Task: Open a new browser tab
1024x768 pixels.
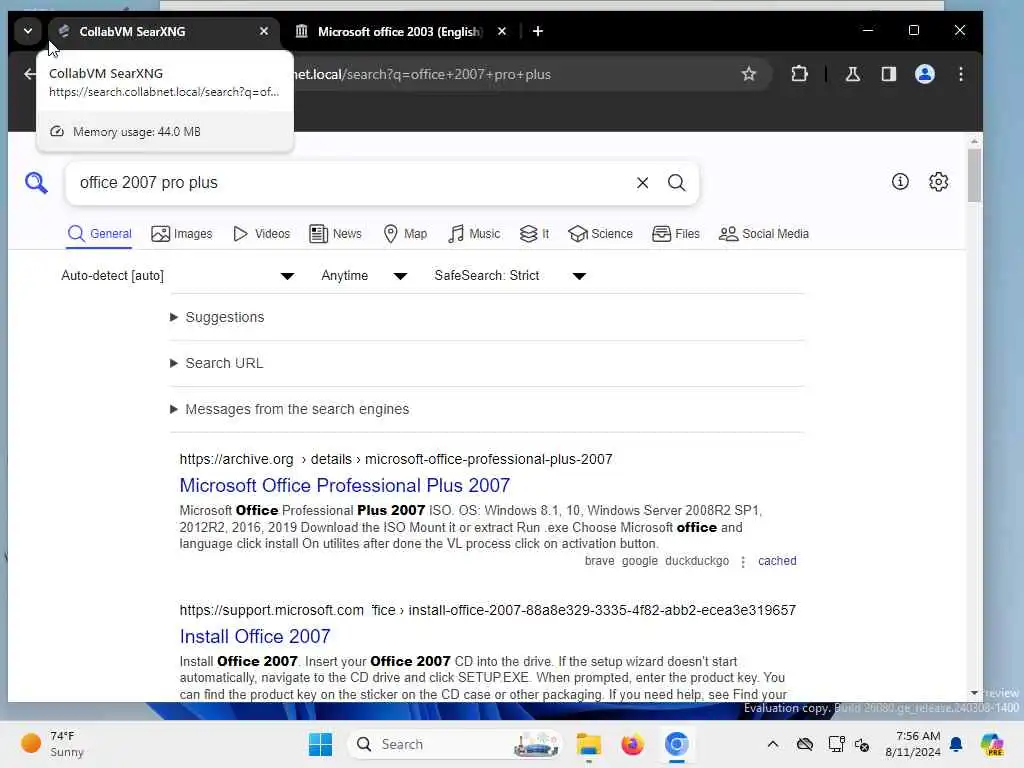Action: click(537, 31)
